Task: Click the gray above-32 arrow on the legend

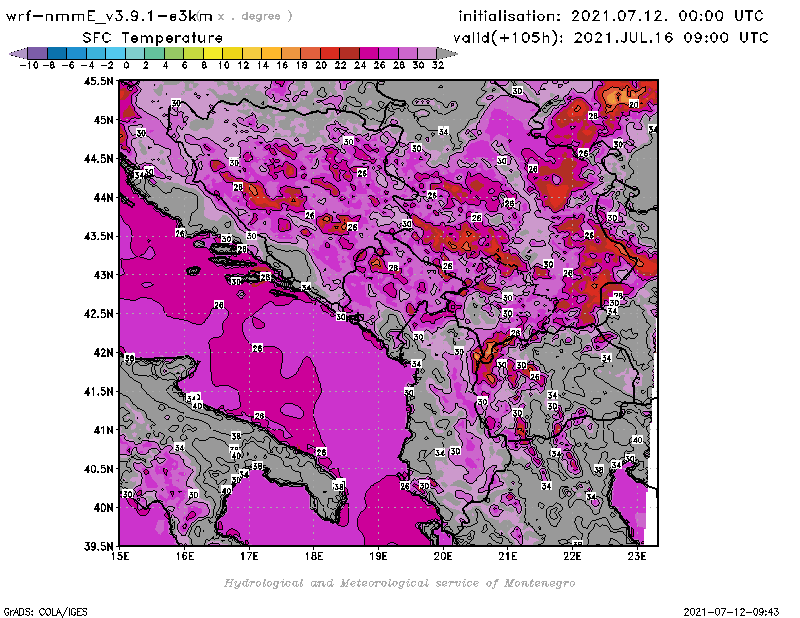Action: point(447,53)
